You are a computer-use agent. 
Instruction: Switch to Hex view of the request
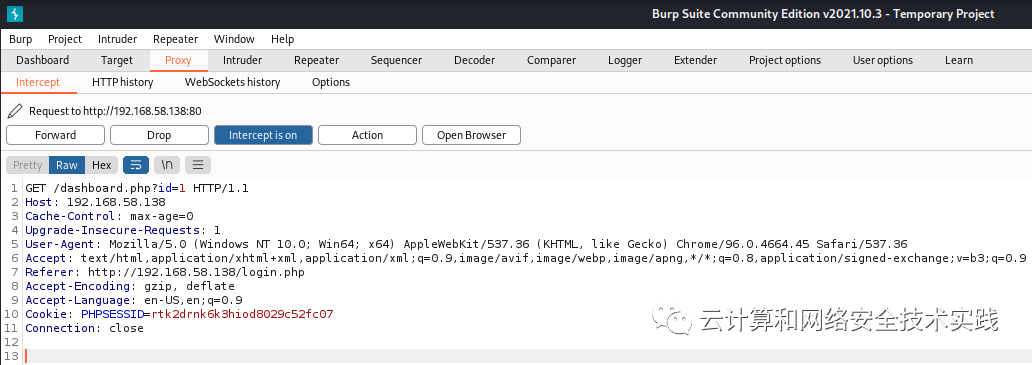(x=101, y=165)
